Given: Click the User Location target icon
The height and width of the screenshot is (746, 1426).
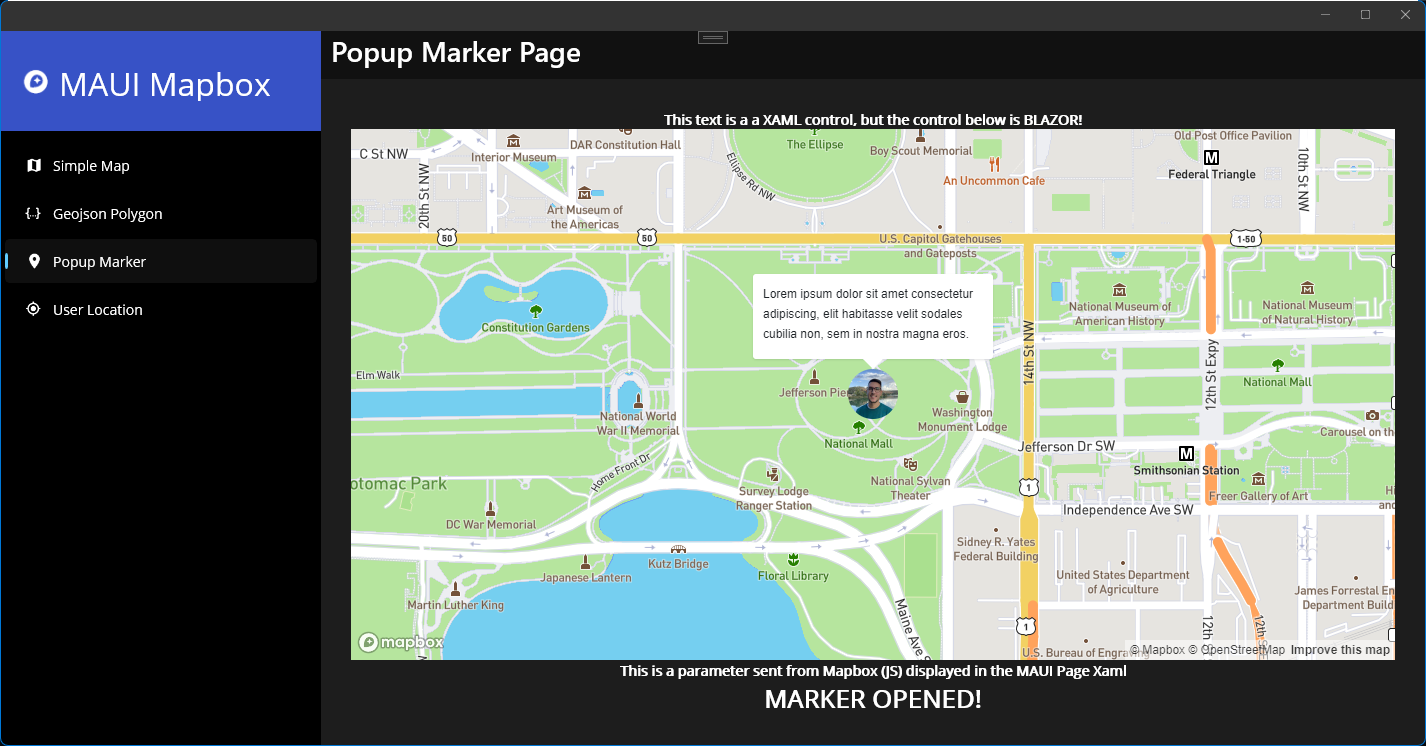Looking at the screenshot, I should pyautogui.click(x=33, y=309).
